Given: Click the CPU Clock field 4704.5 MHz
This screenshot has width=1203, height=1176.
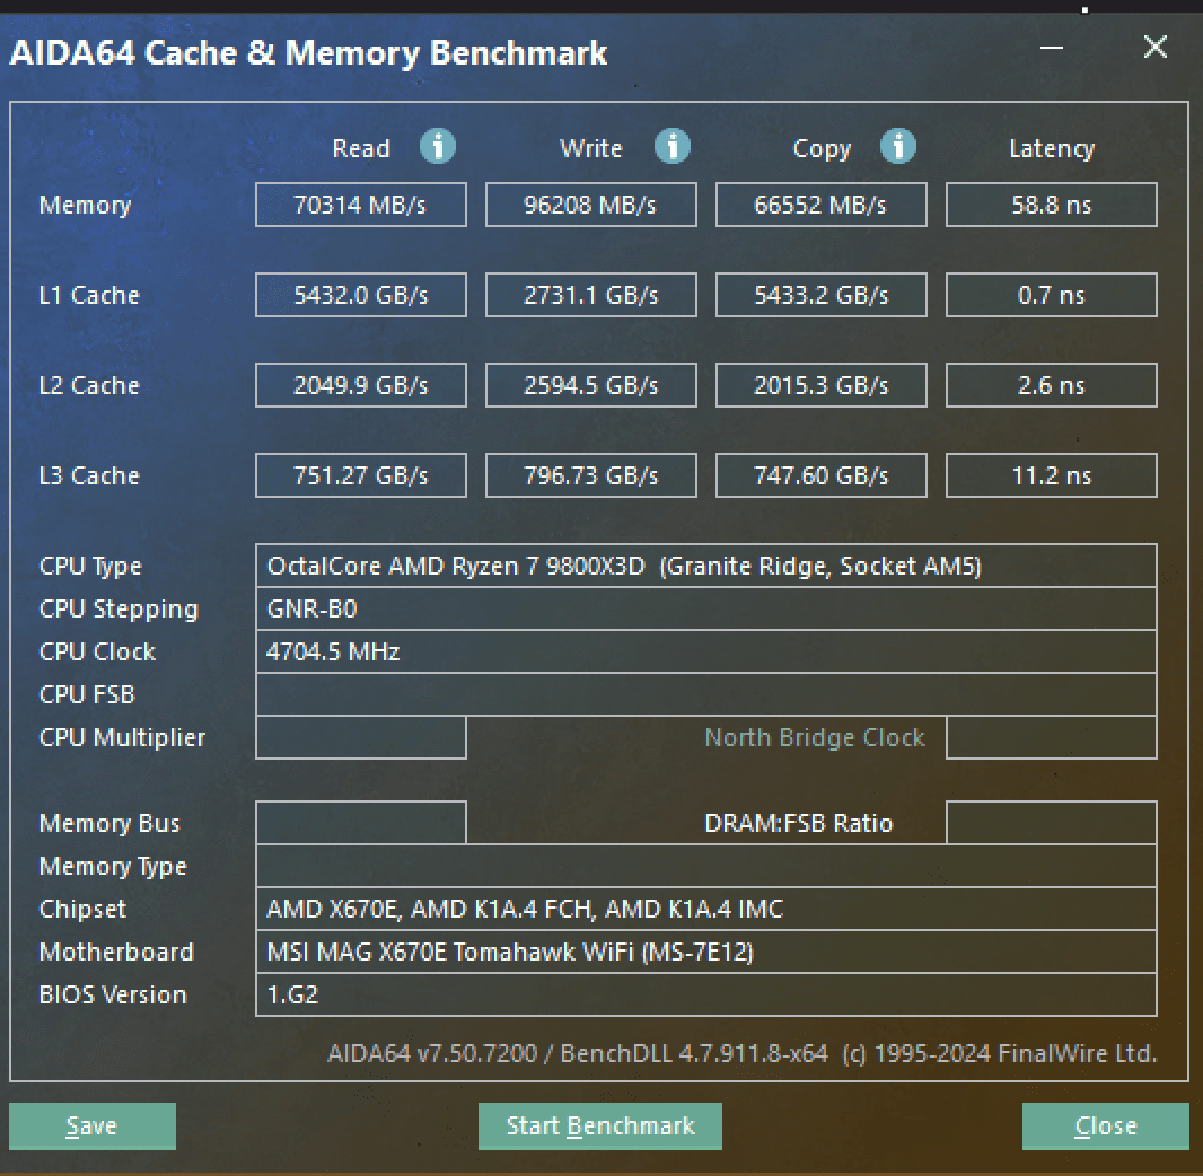Looking at the screenshot, I should (706, 652).
